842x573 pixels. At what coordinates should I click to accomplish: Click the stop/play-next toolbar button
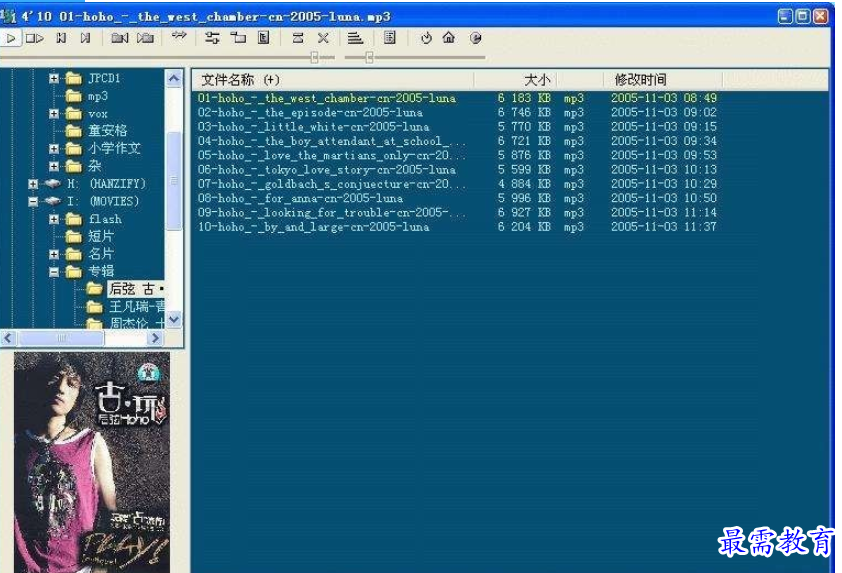[x=35, y=38]
